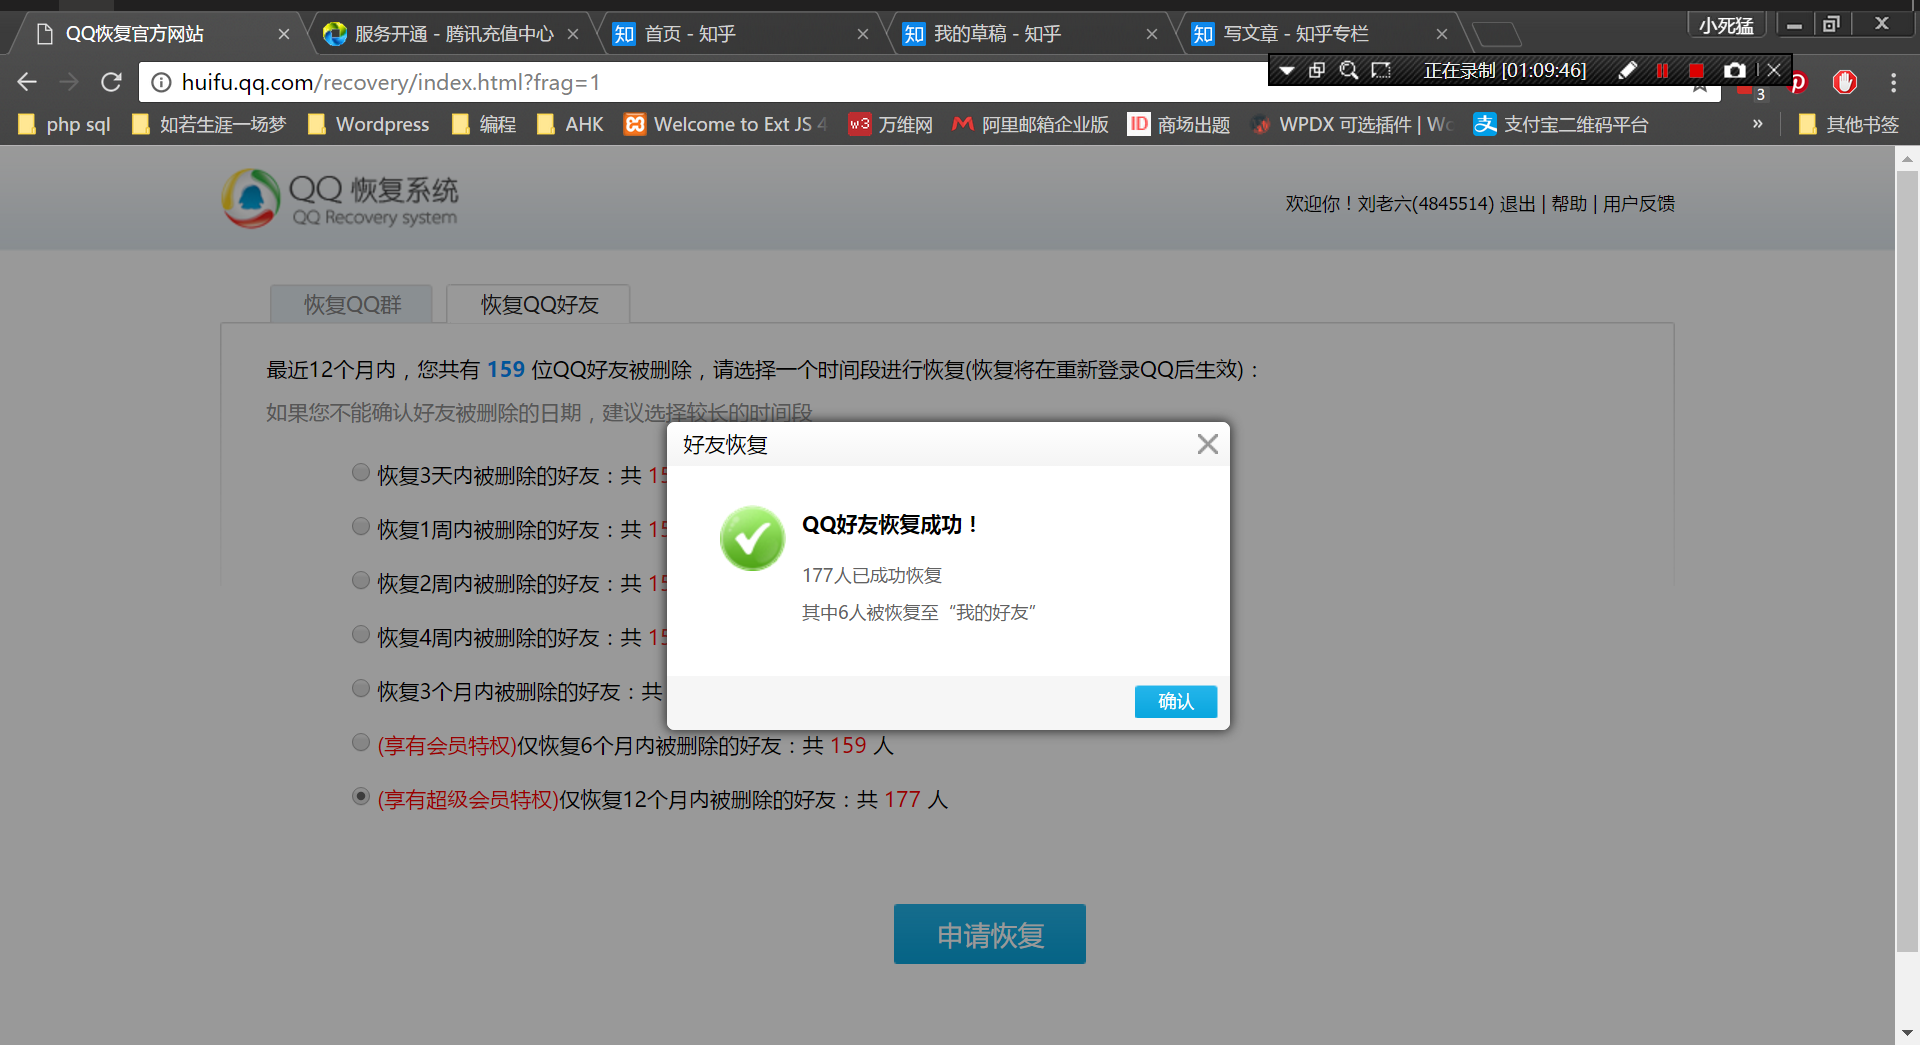Click the recorder zoom magnifier icon
The image size is (1920, 1045).
(1349, 70)
